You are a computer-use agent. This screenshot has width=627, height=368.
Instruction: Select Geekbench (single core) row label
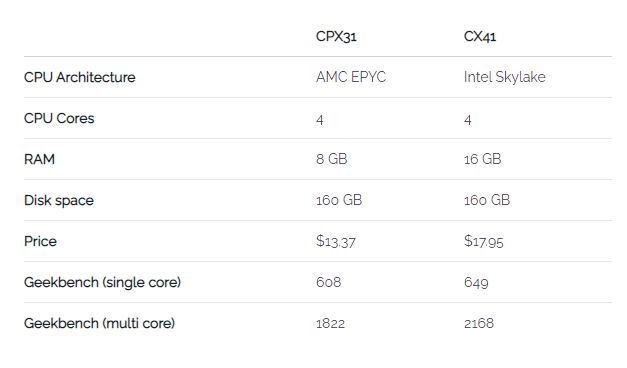pyautogui.click(x=102, y=282)
